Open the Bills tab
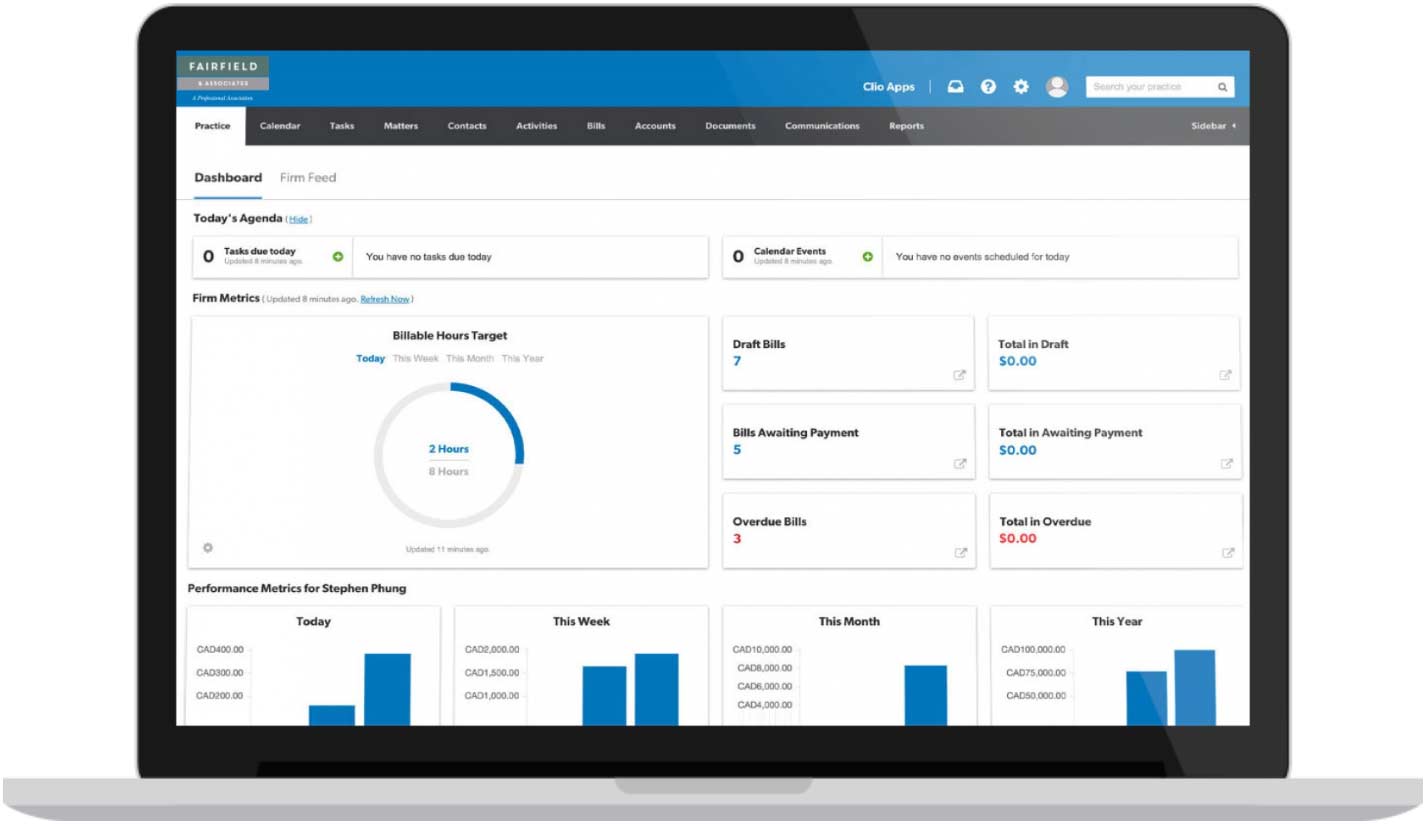 pyautogui.click(x=596, y=126)
